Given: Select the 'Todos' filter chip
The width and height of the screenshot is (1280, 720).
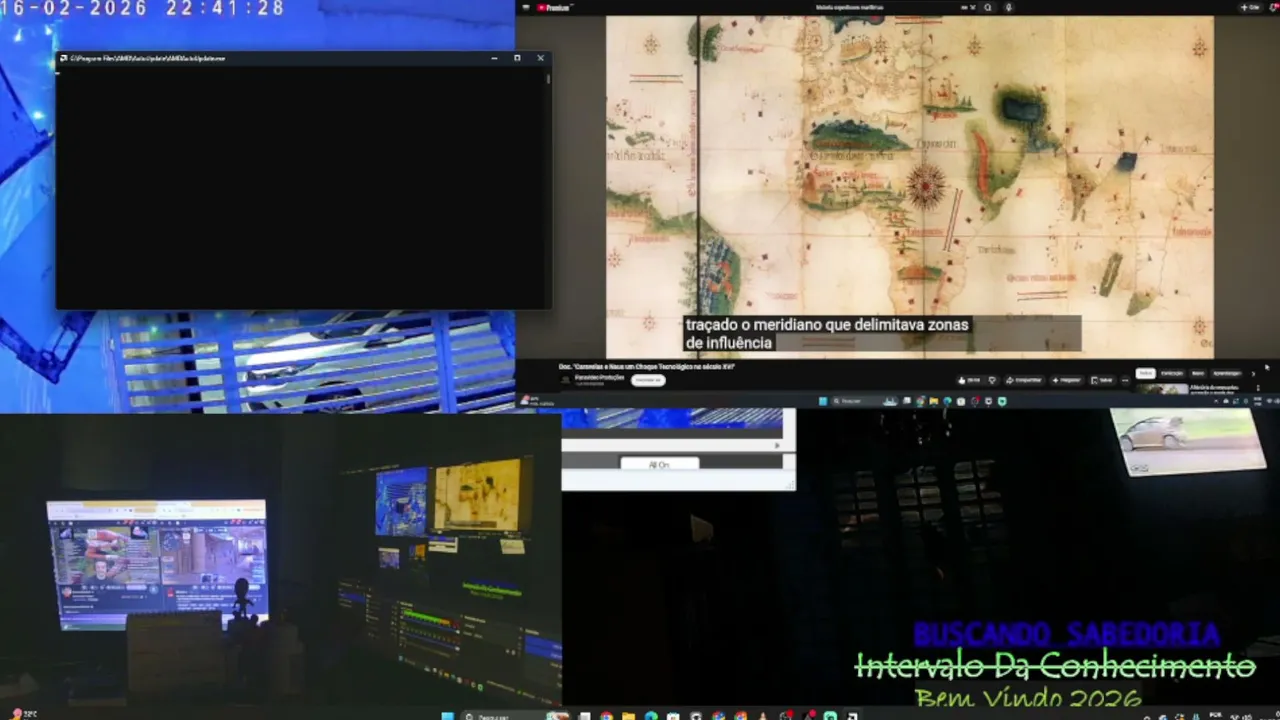Looking at the screenshot, I should pos(1145,373).
